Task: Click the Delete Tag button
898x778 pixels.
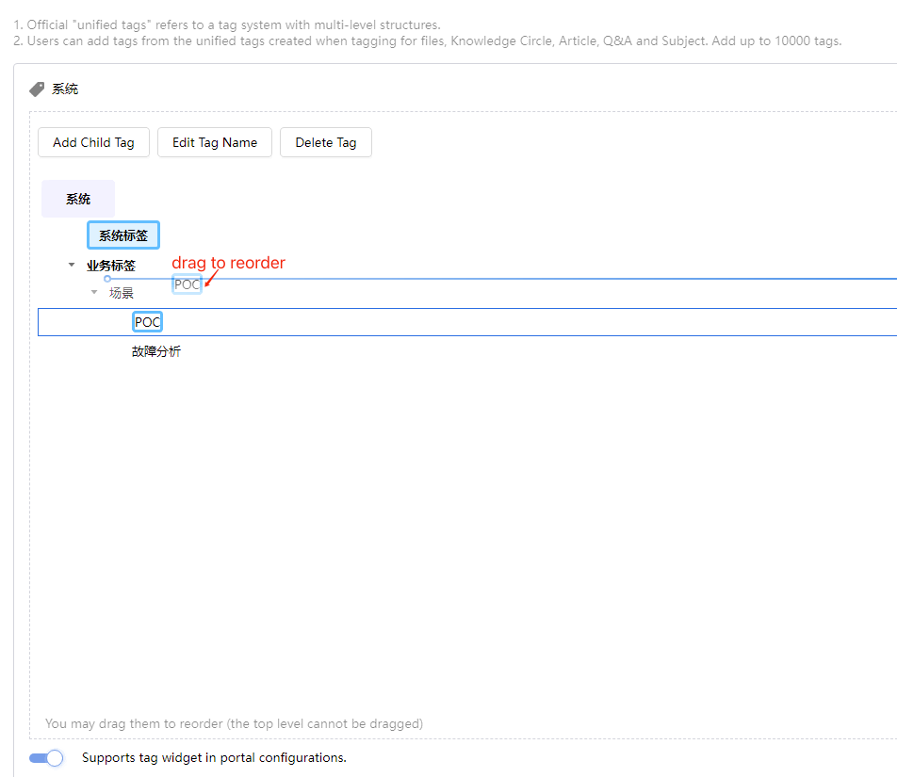Action: [326, 142]
